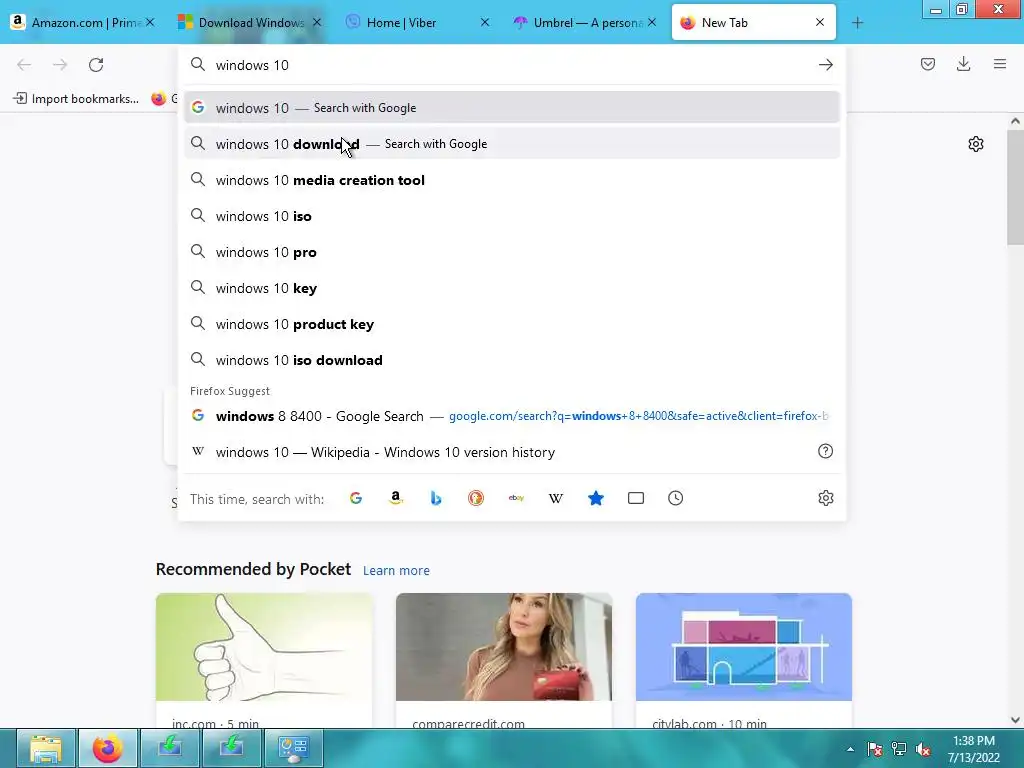Select 'windows 10 download' suggestion
Screen dimensions: 1024x768
pos(512,144)
